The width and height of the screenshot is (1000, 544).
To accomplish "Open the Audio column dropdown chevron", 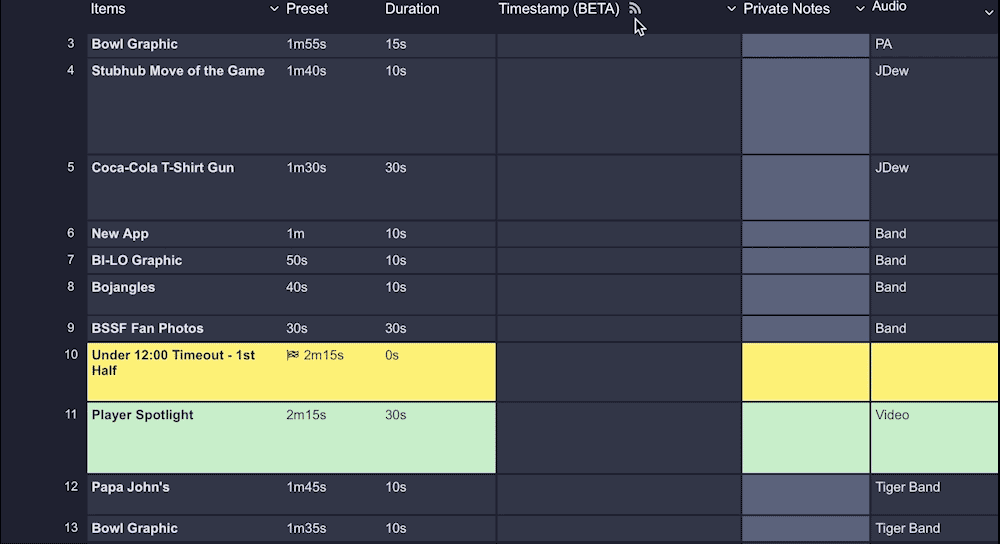I will click(x=989, y=11).
